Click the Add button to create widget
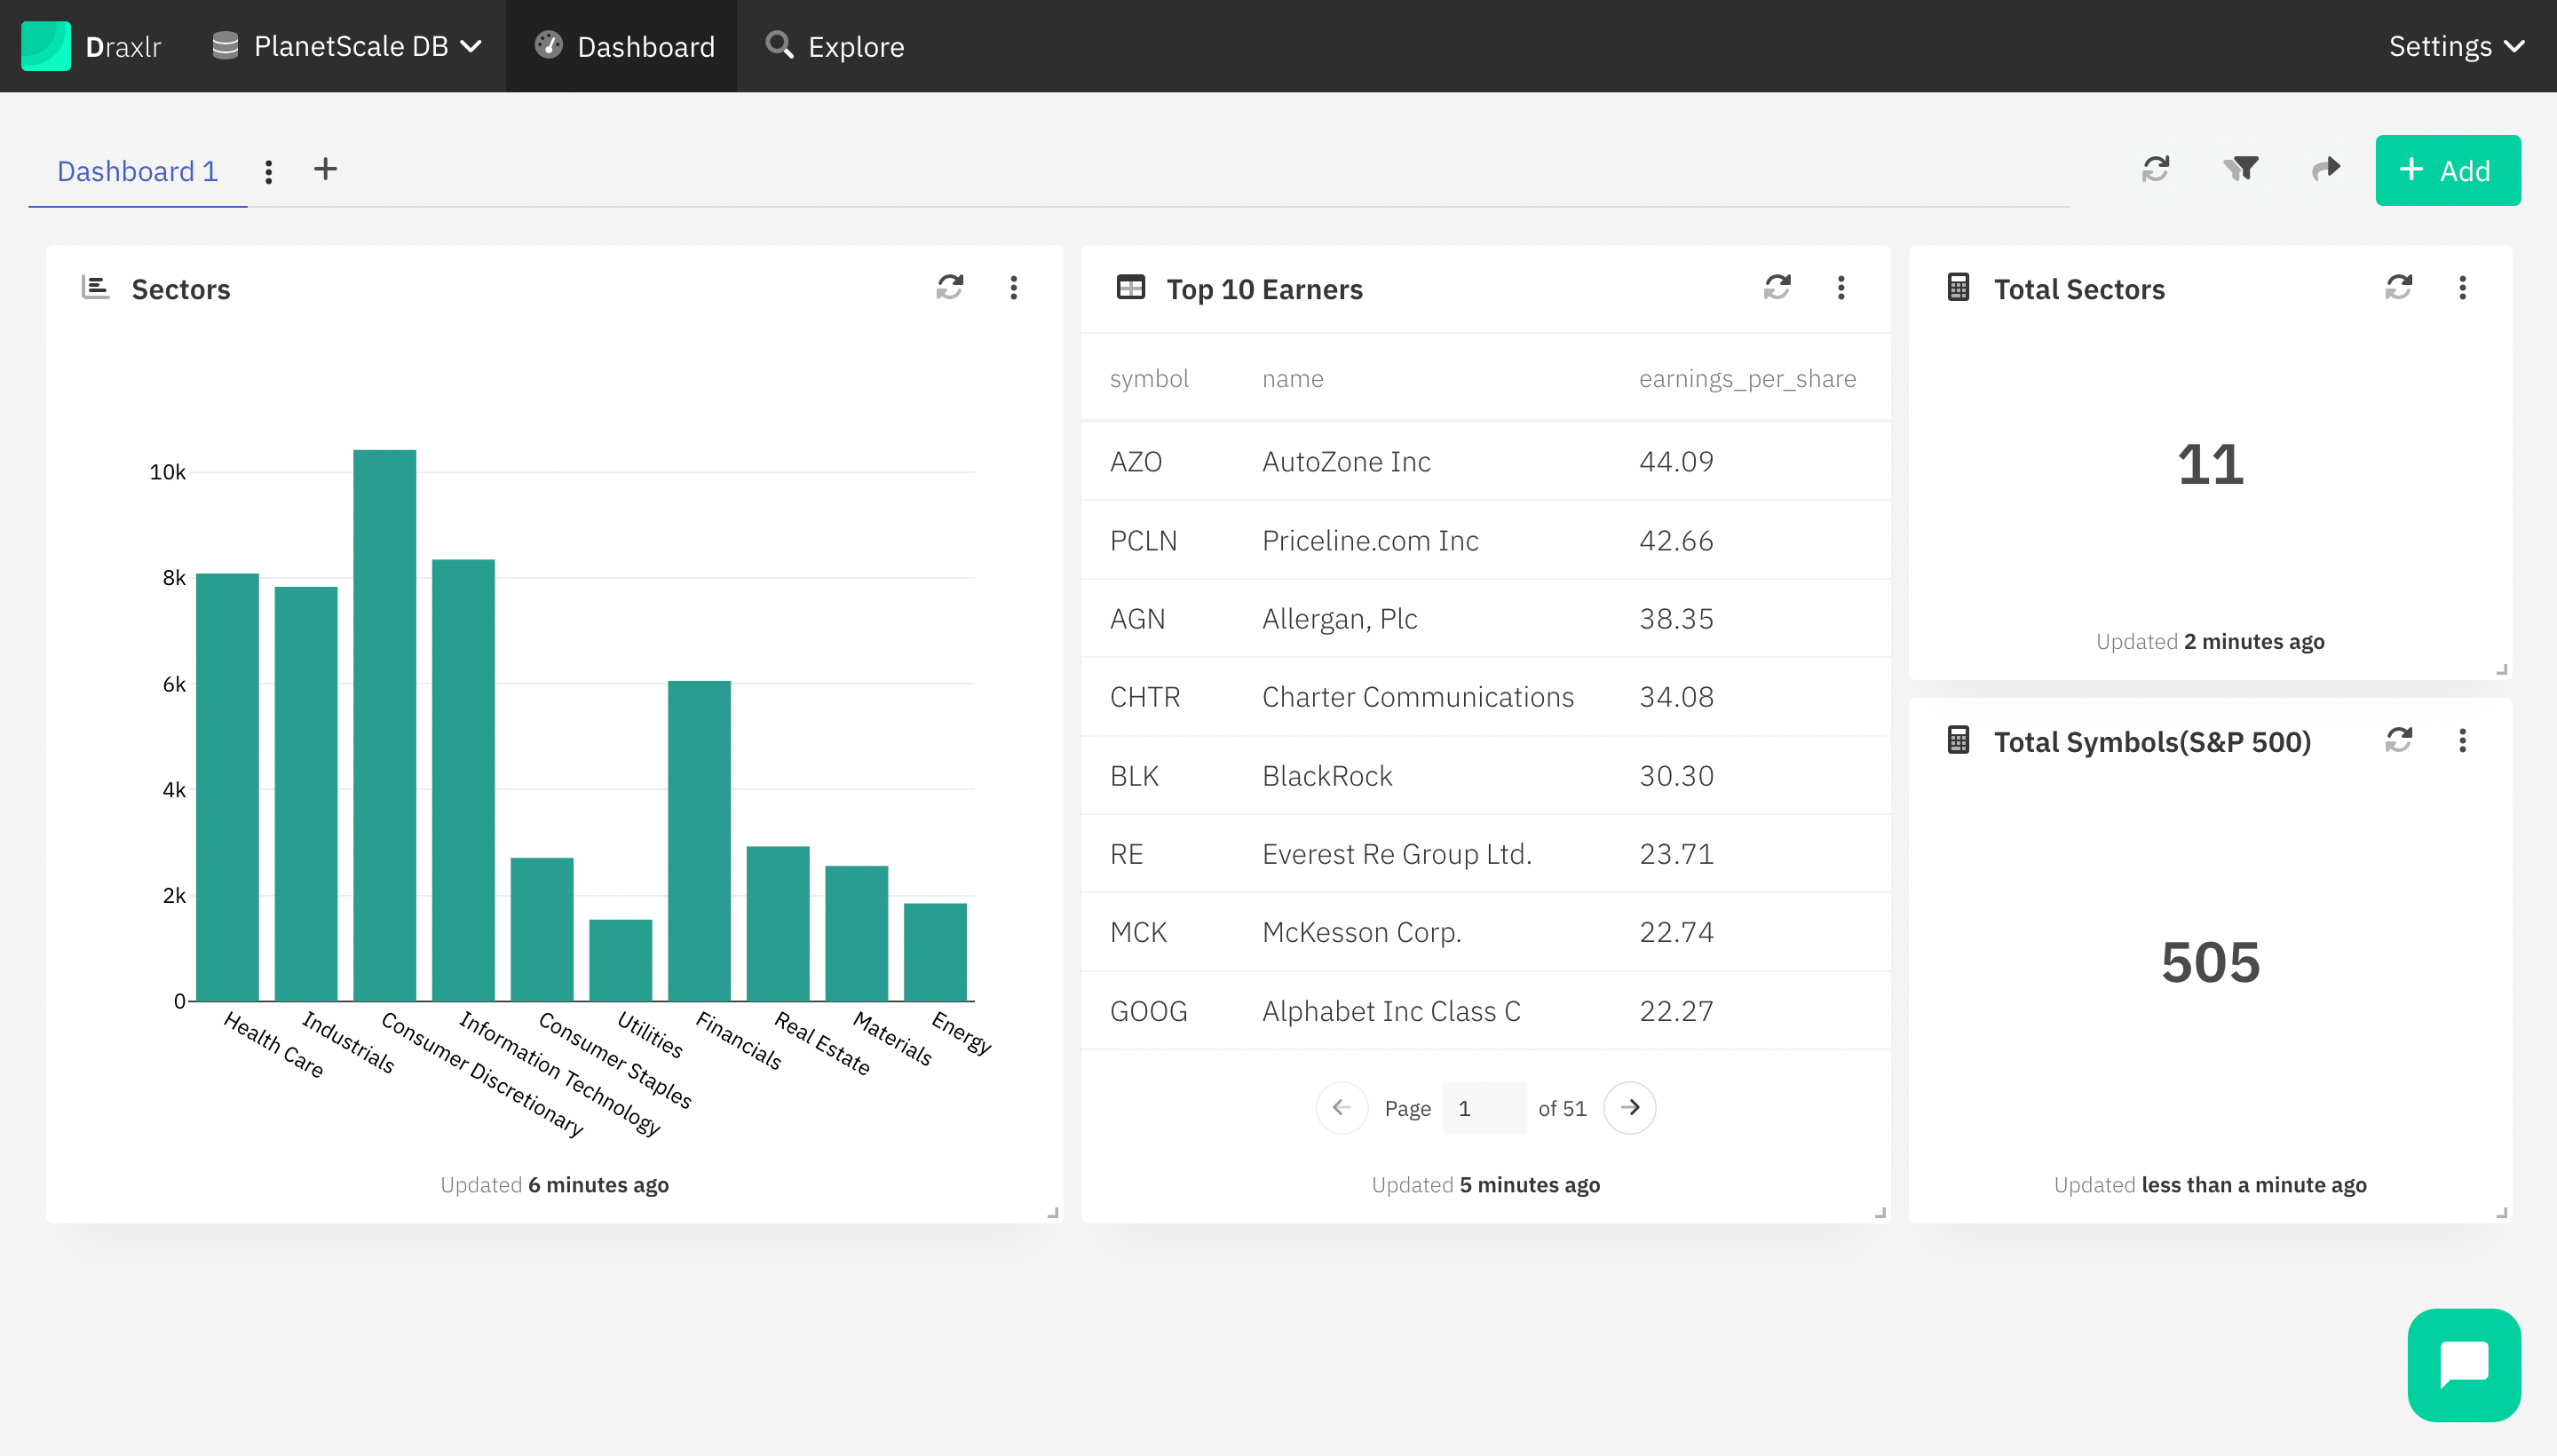Viewport: 2557px width, 1456px height. click(x=2444, y=170)
